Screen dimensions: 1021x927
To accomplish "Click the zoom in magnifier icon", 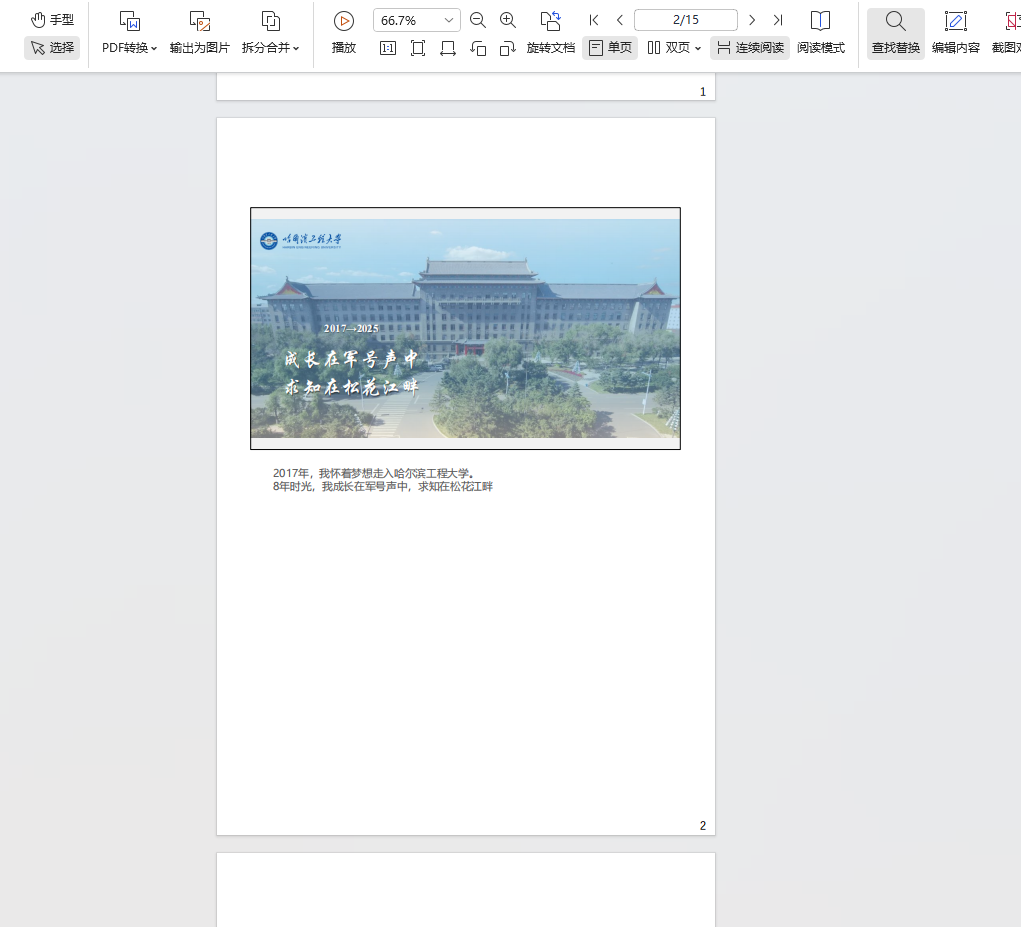I will 508,20.
